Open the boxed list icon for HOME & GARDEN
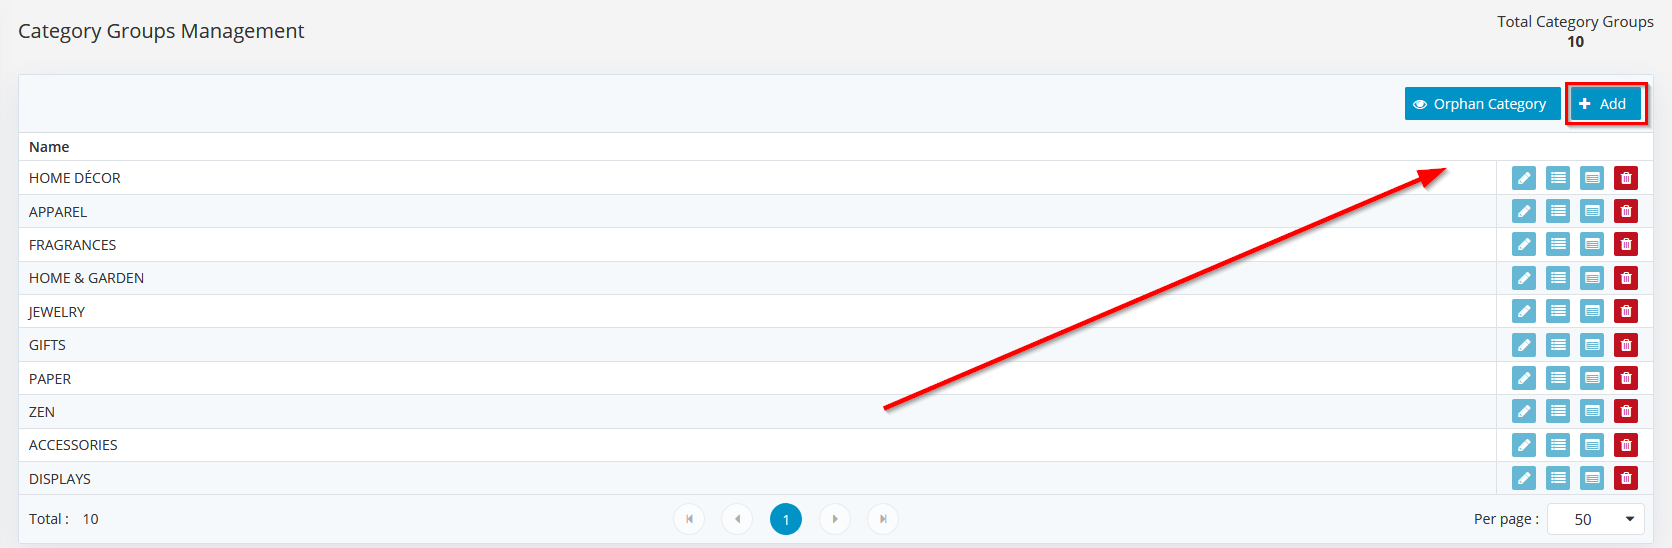The height and width of the screenshot is (548, 1672). pos(1592,278)
